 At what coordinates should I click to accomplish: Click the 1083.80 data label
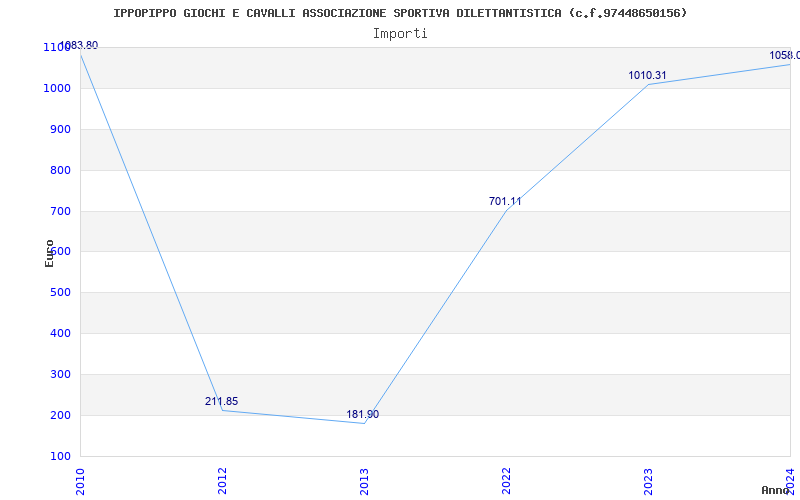[79, 45]
